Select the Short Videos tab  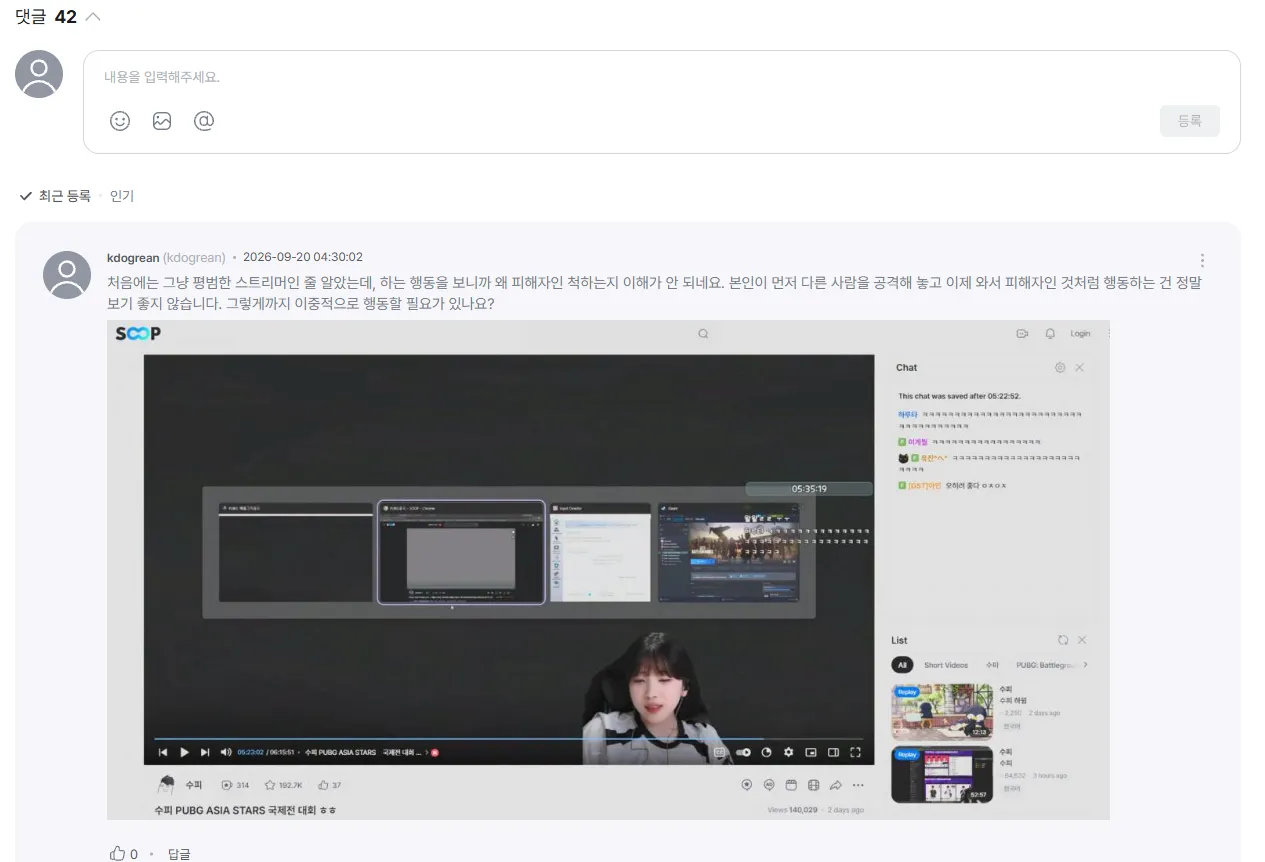[x=946, y=665]
